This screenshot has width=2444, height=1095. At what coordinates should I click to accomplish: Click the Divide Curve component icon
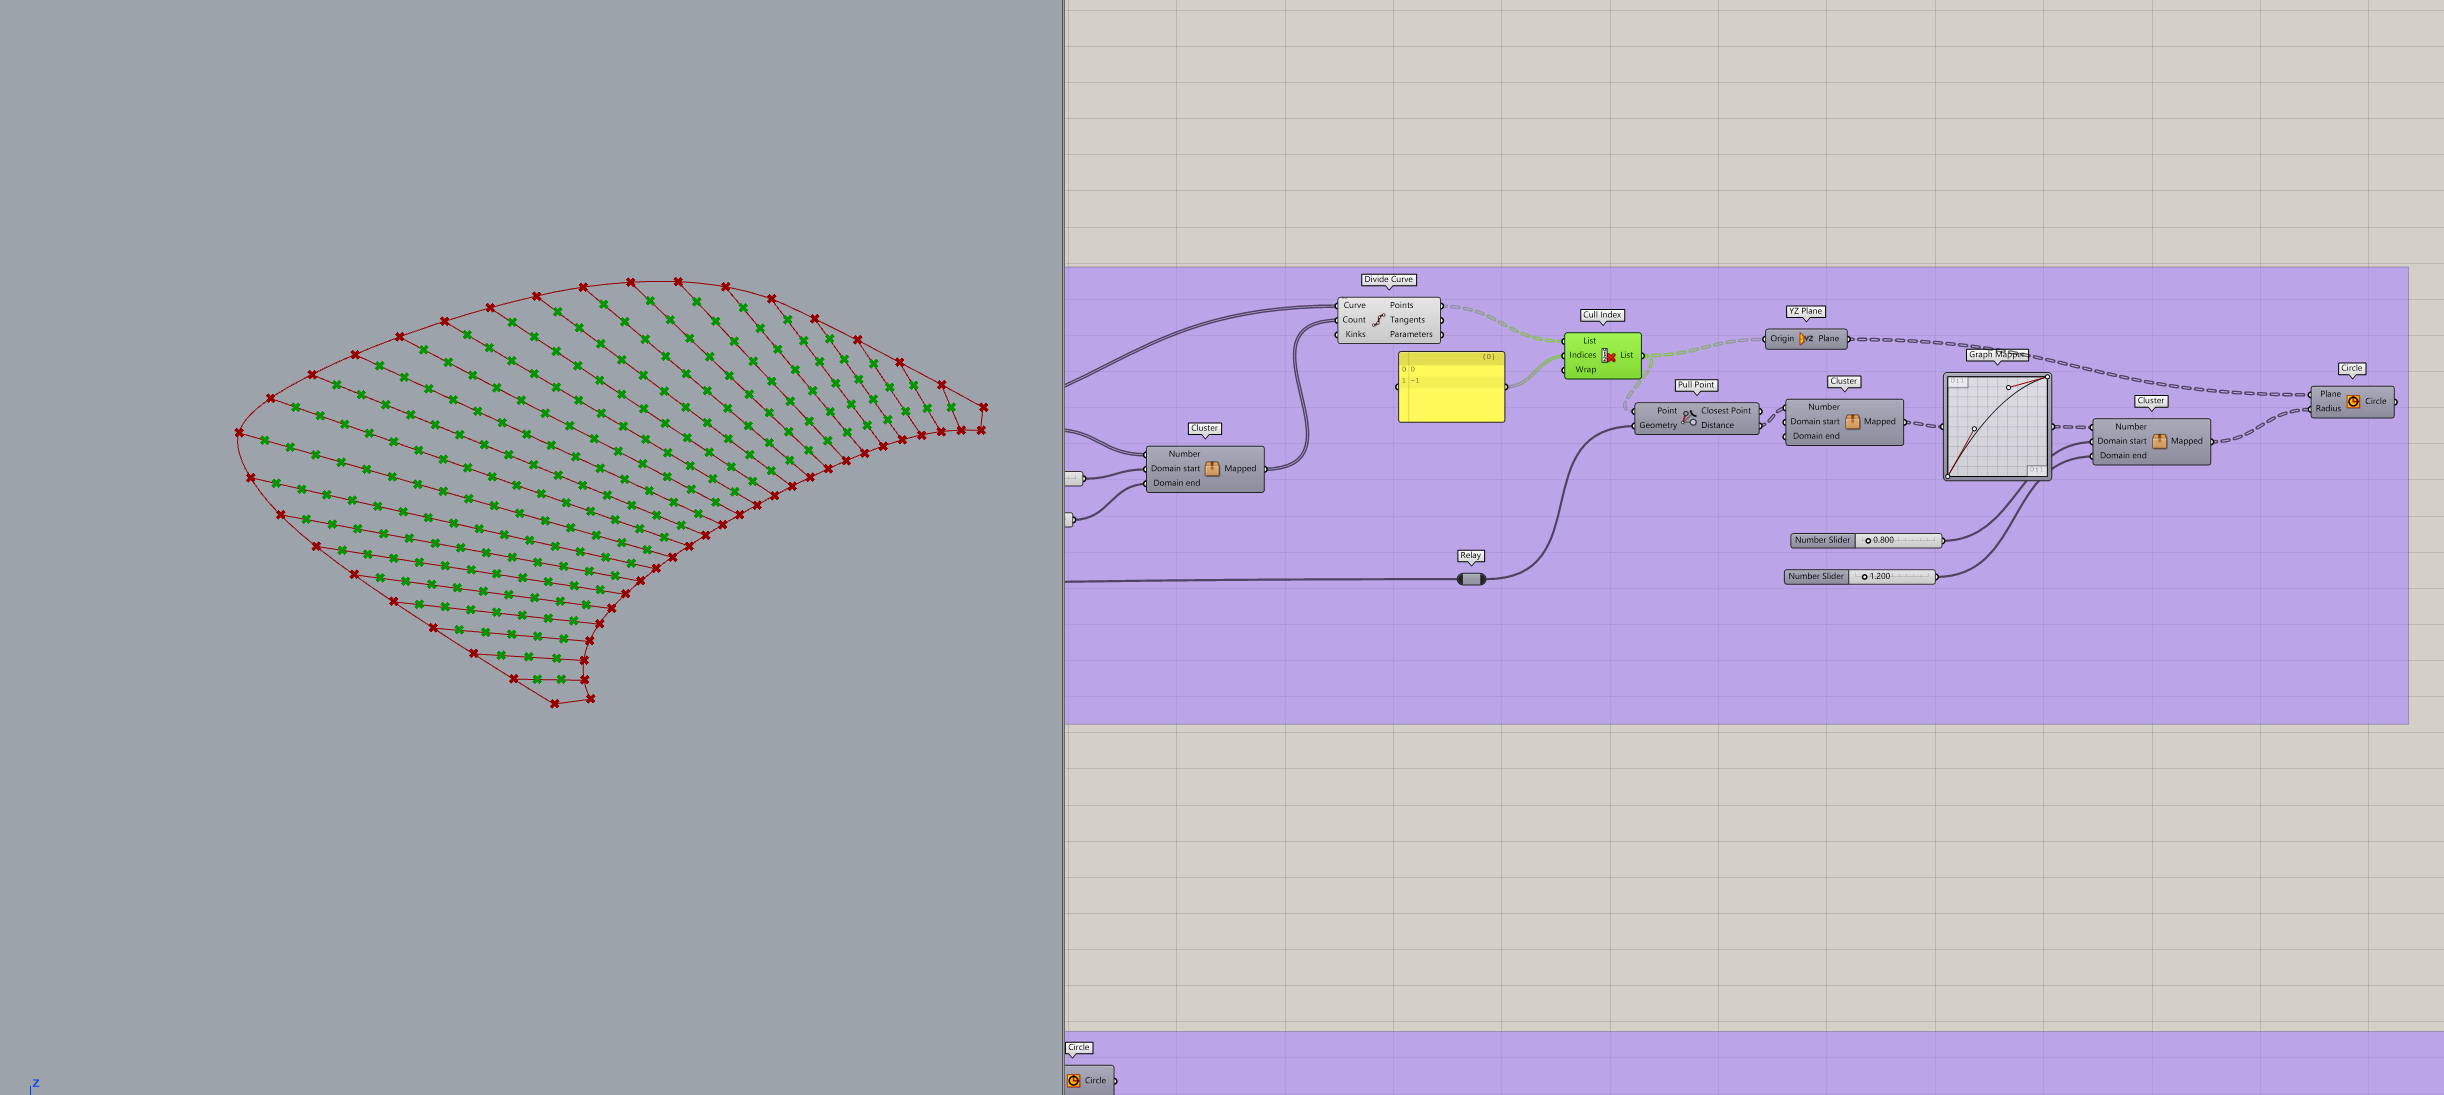1379,320
